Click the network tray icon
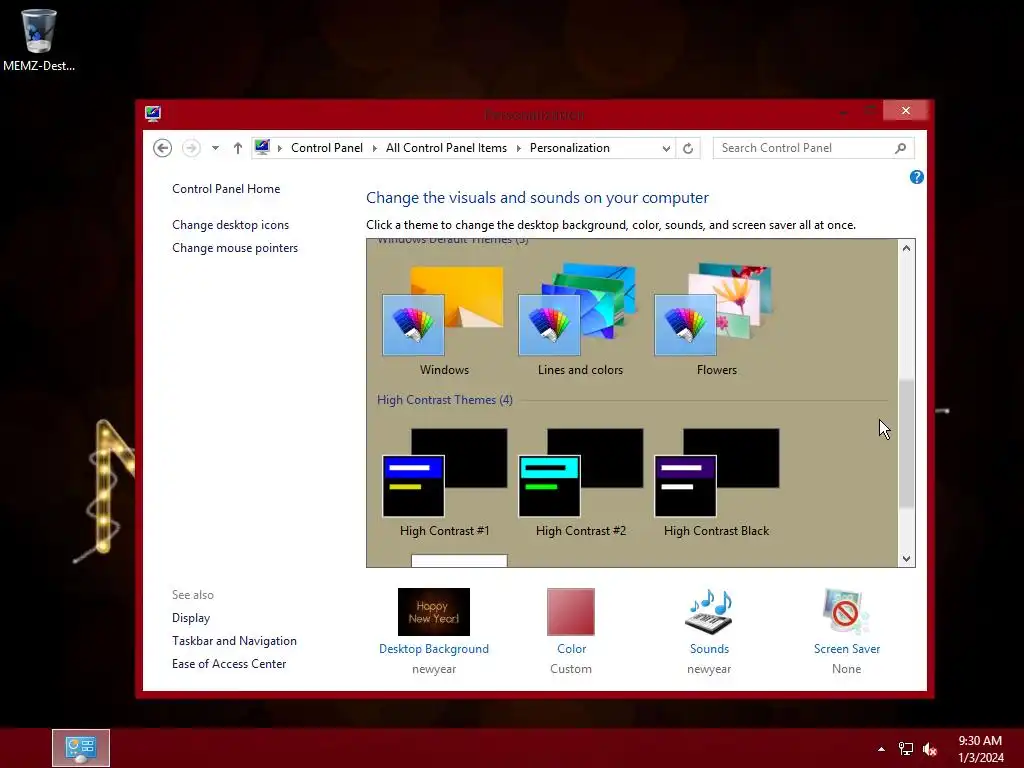 point(905,749)
